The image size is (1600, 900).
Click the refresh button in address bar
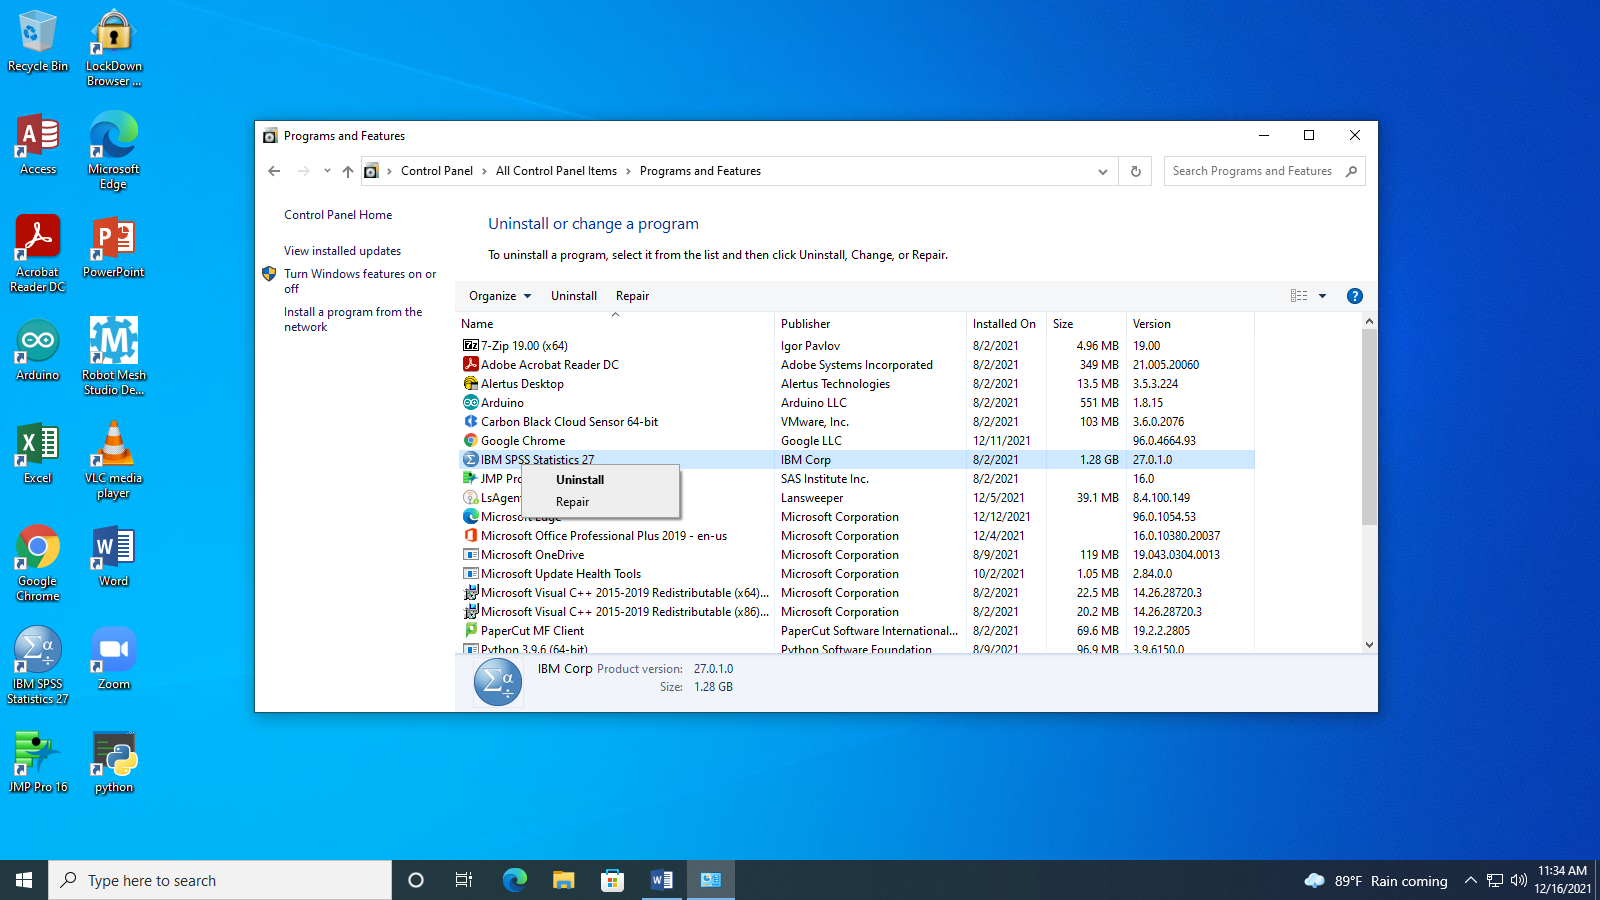[x=1135, y=171]
